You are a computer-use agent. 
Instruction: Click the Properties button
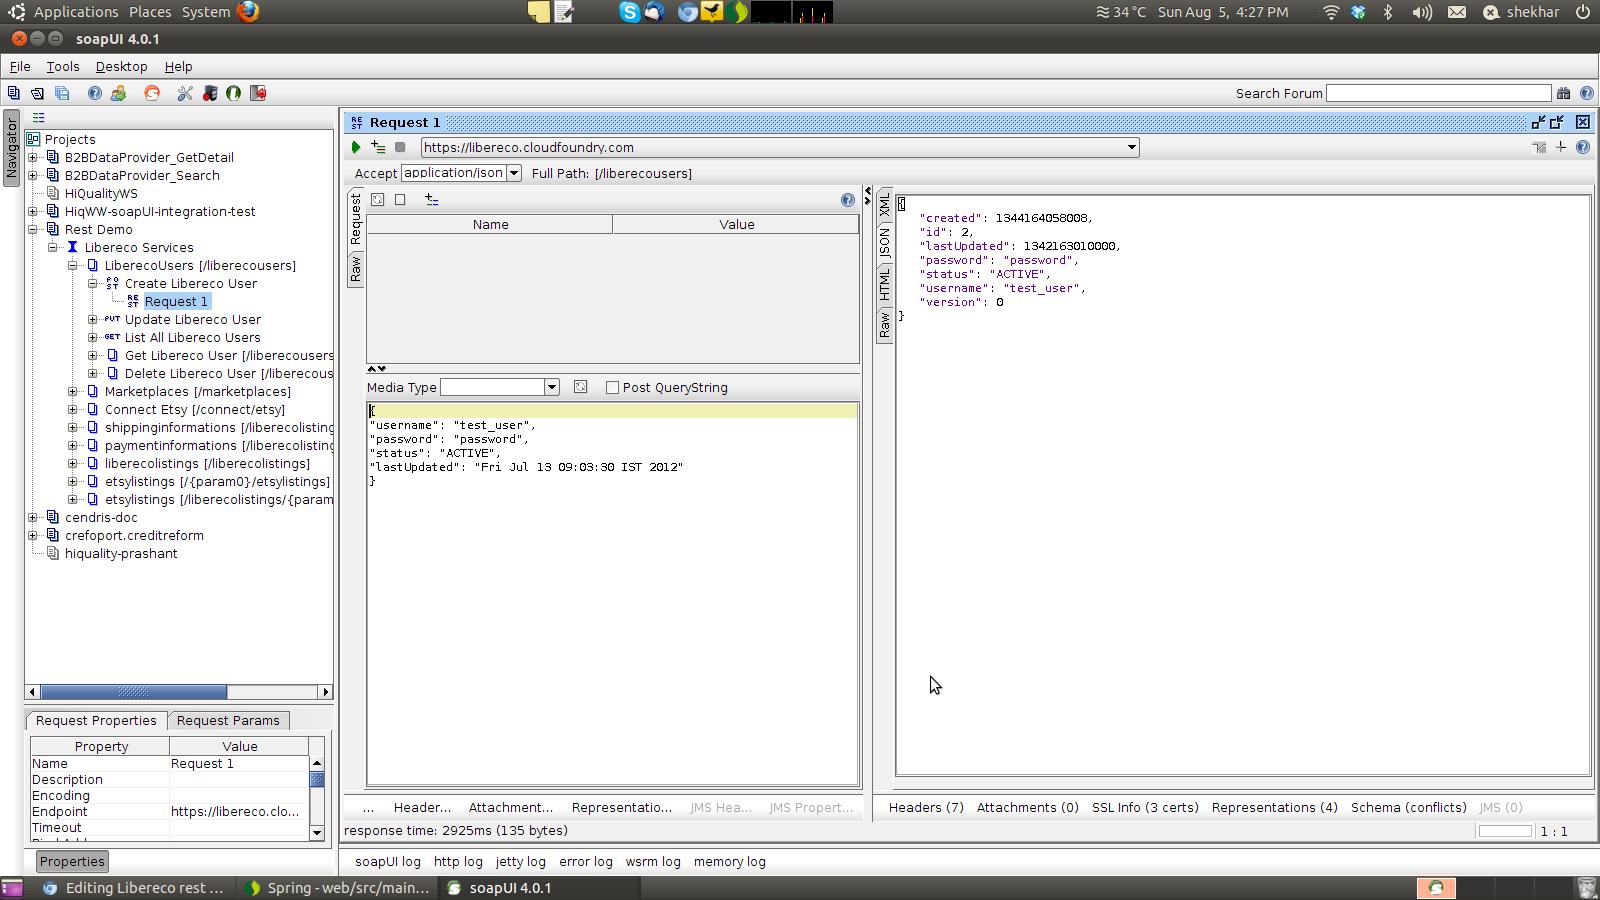pos(72,862)
